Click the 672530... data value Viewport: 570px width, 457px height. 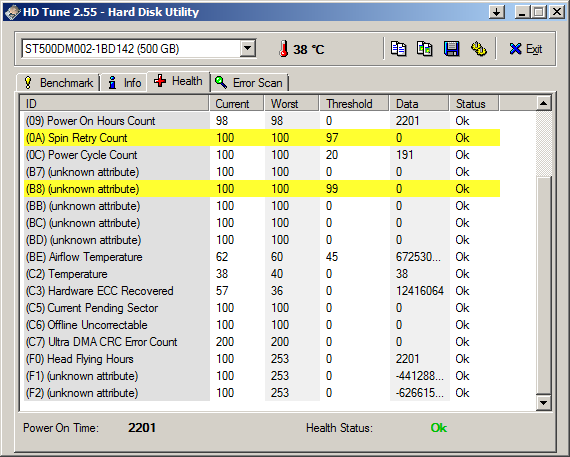coord(418,257)
